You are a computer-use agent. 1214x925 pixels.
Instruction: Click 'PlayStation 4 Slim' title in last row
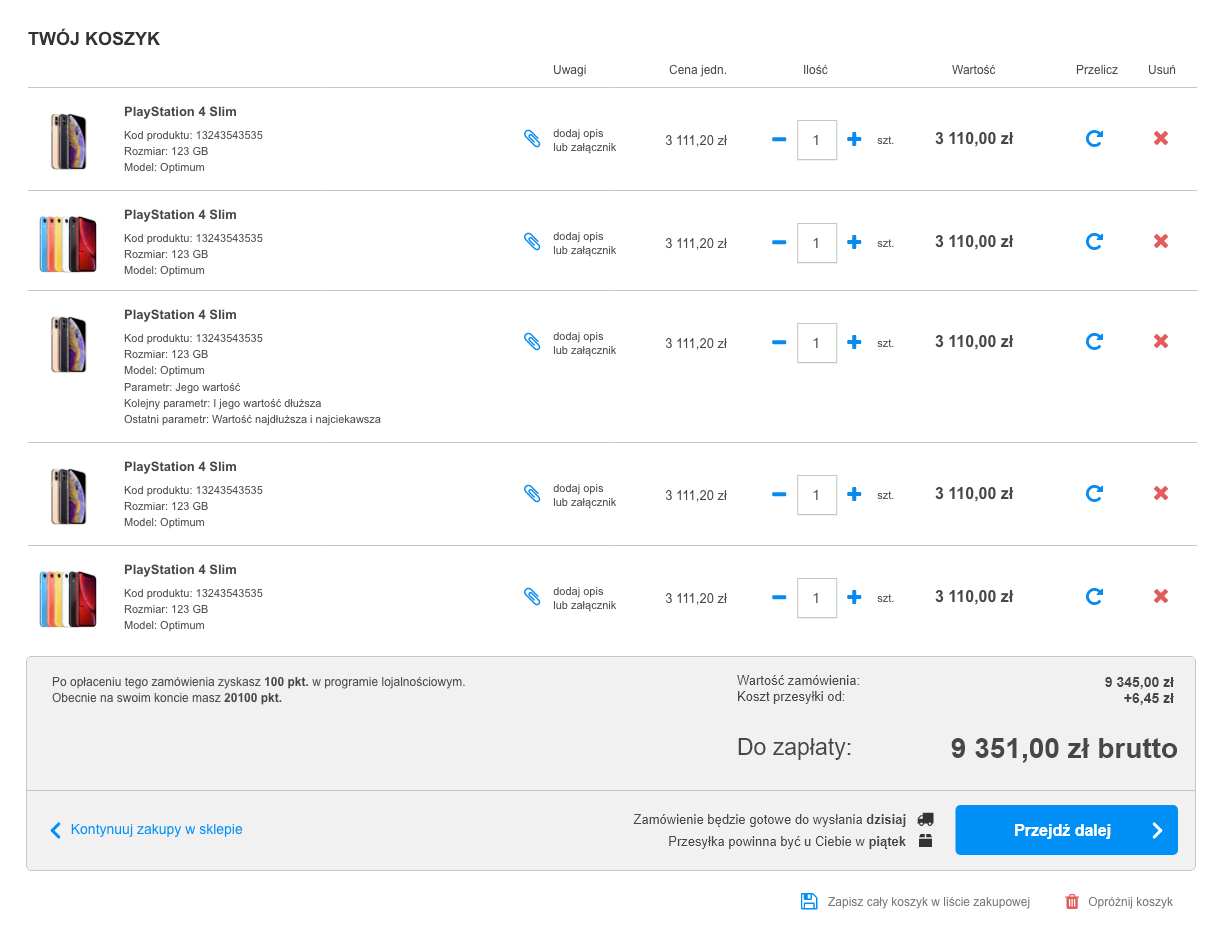tap(180, 570)
